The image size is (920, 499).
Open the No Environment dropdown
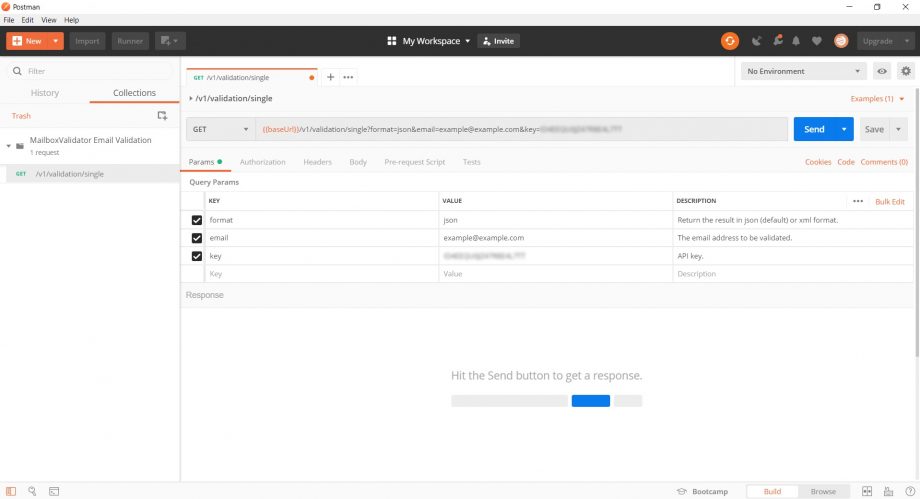point(803,71)
